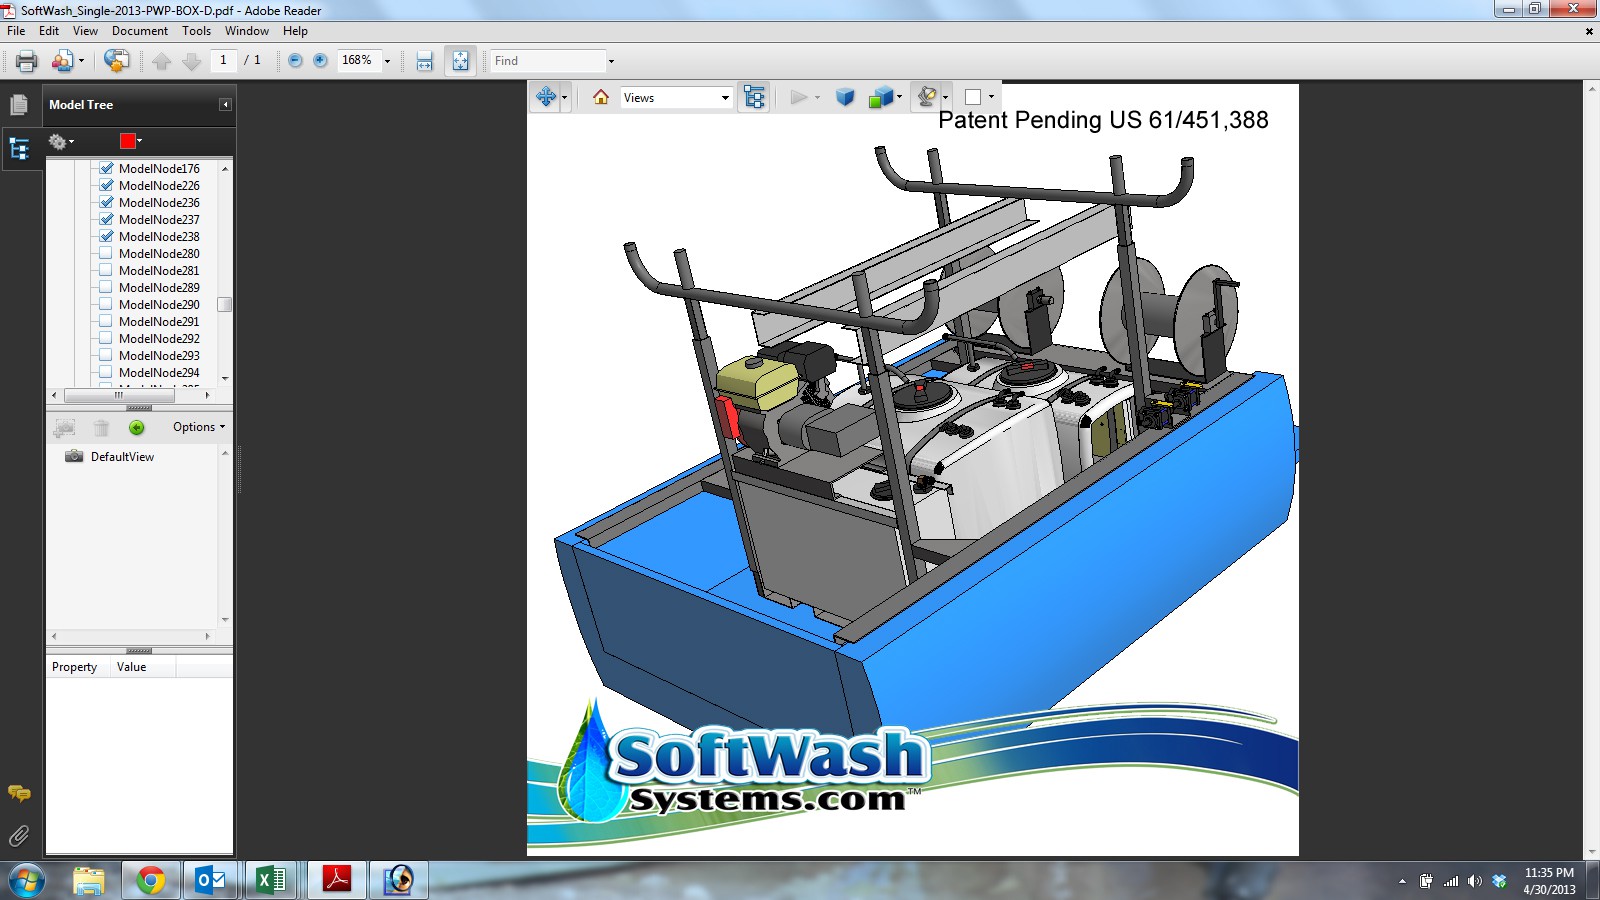Click the blue cube projection icon
The height and width of the screenshot is (900, 1600).
click(x=845, y=97)
